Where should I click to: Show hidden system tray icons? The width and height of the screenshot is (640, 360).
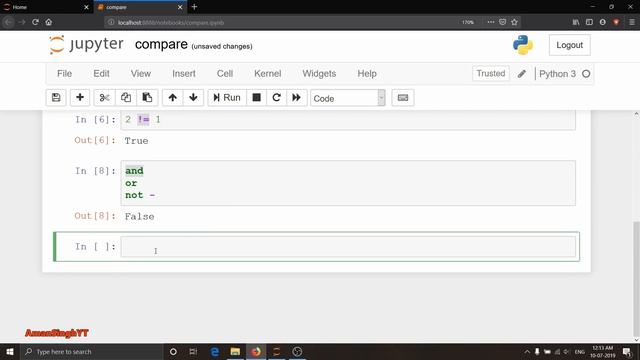click(527, 351)
